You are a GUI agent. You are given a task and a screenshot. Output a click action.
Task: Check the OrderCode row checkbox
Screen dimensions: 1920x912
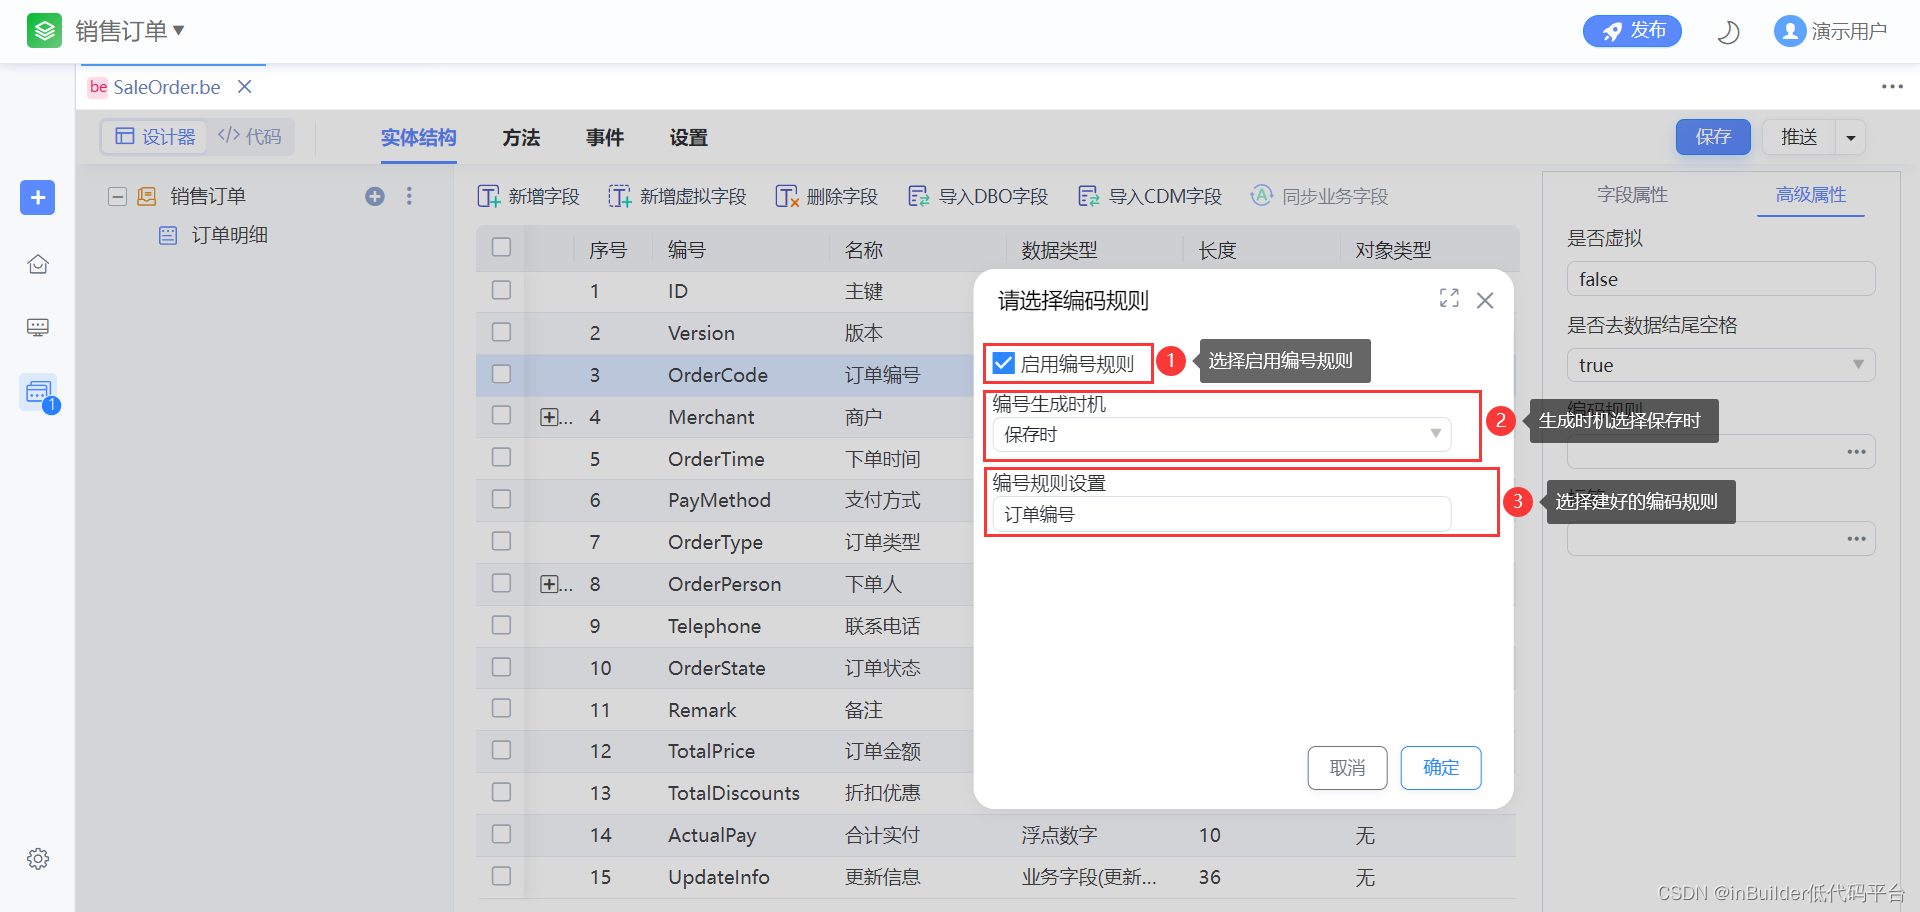point(502,374)
